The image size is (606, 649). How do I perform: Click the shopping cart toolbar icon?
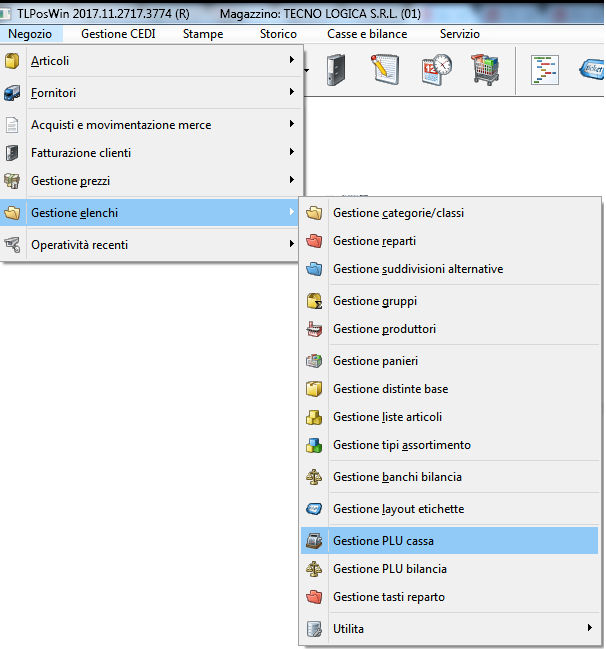pos(486,71)
